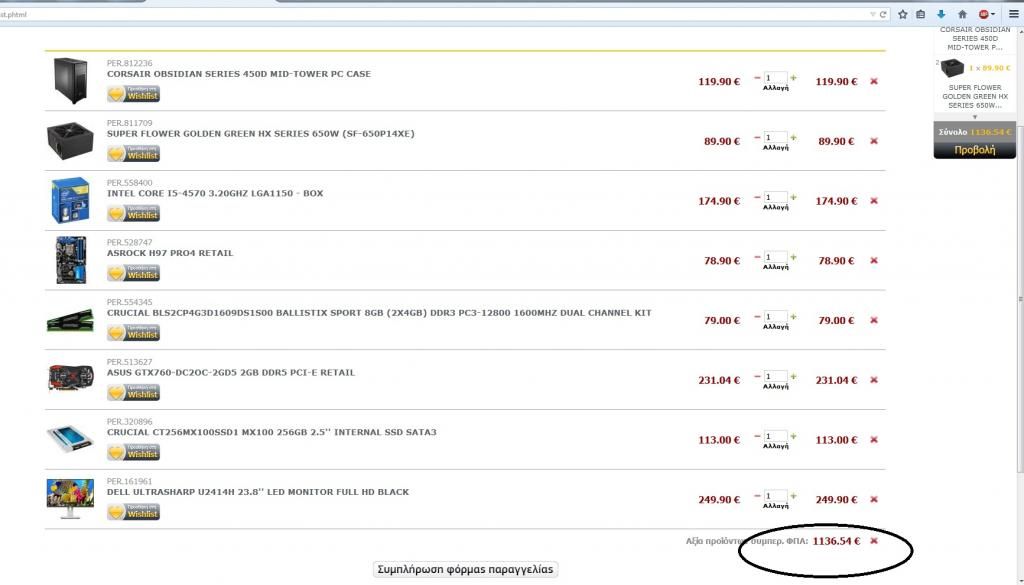Add ASRock H97 Pro4 to Wishlist

(134, 274)
